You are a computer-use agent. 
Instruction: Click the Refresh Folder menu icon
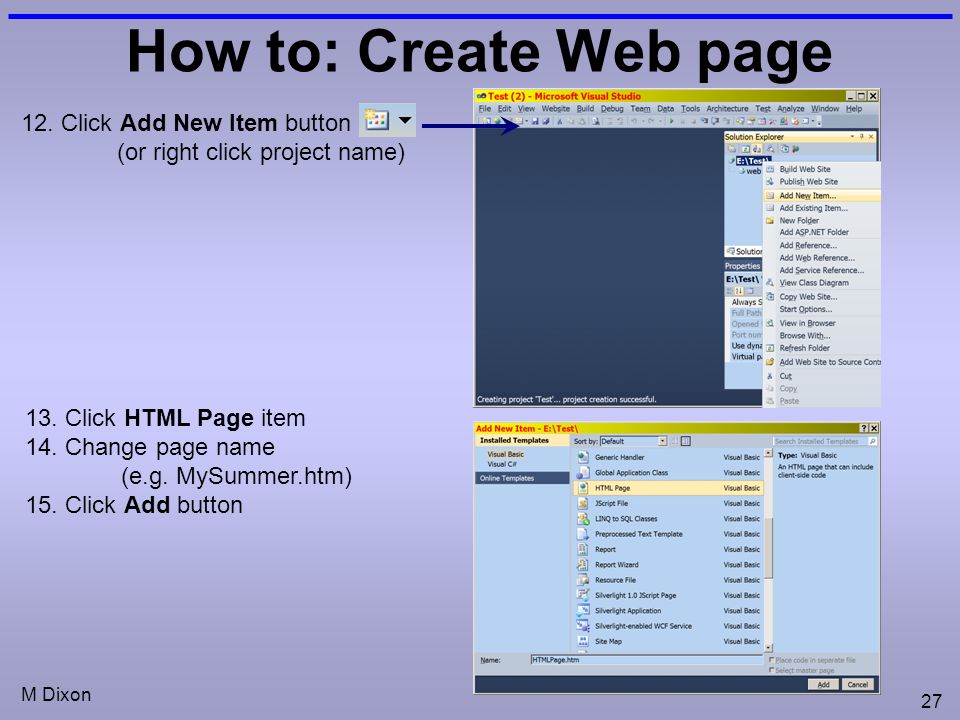(770, 348)
